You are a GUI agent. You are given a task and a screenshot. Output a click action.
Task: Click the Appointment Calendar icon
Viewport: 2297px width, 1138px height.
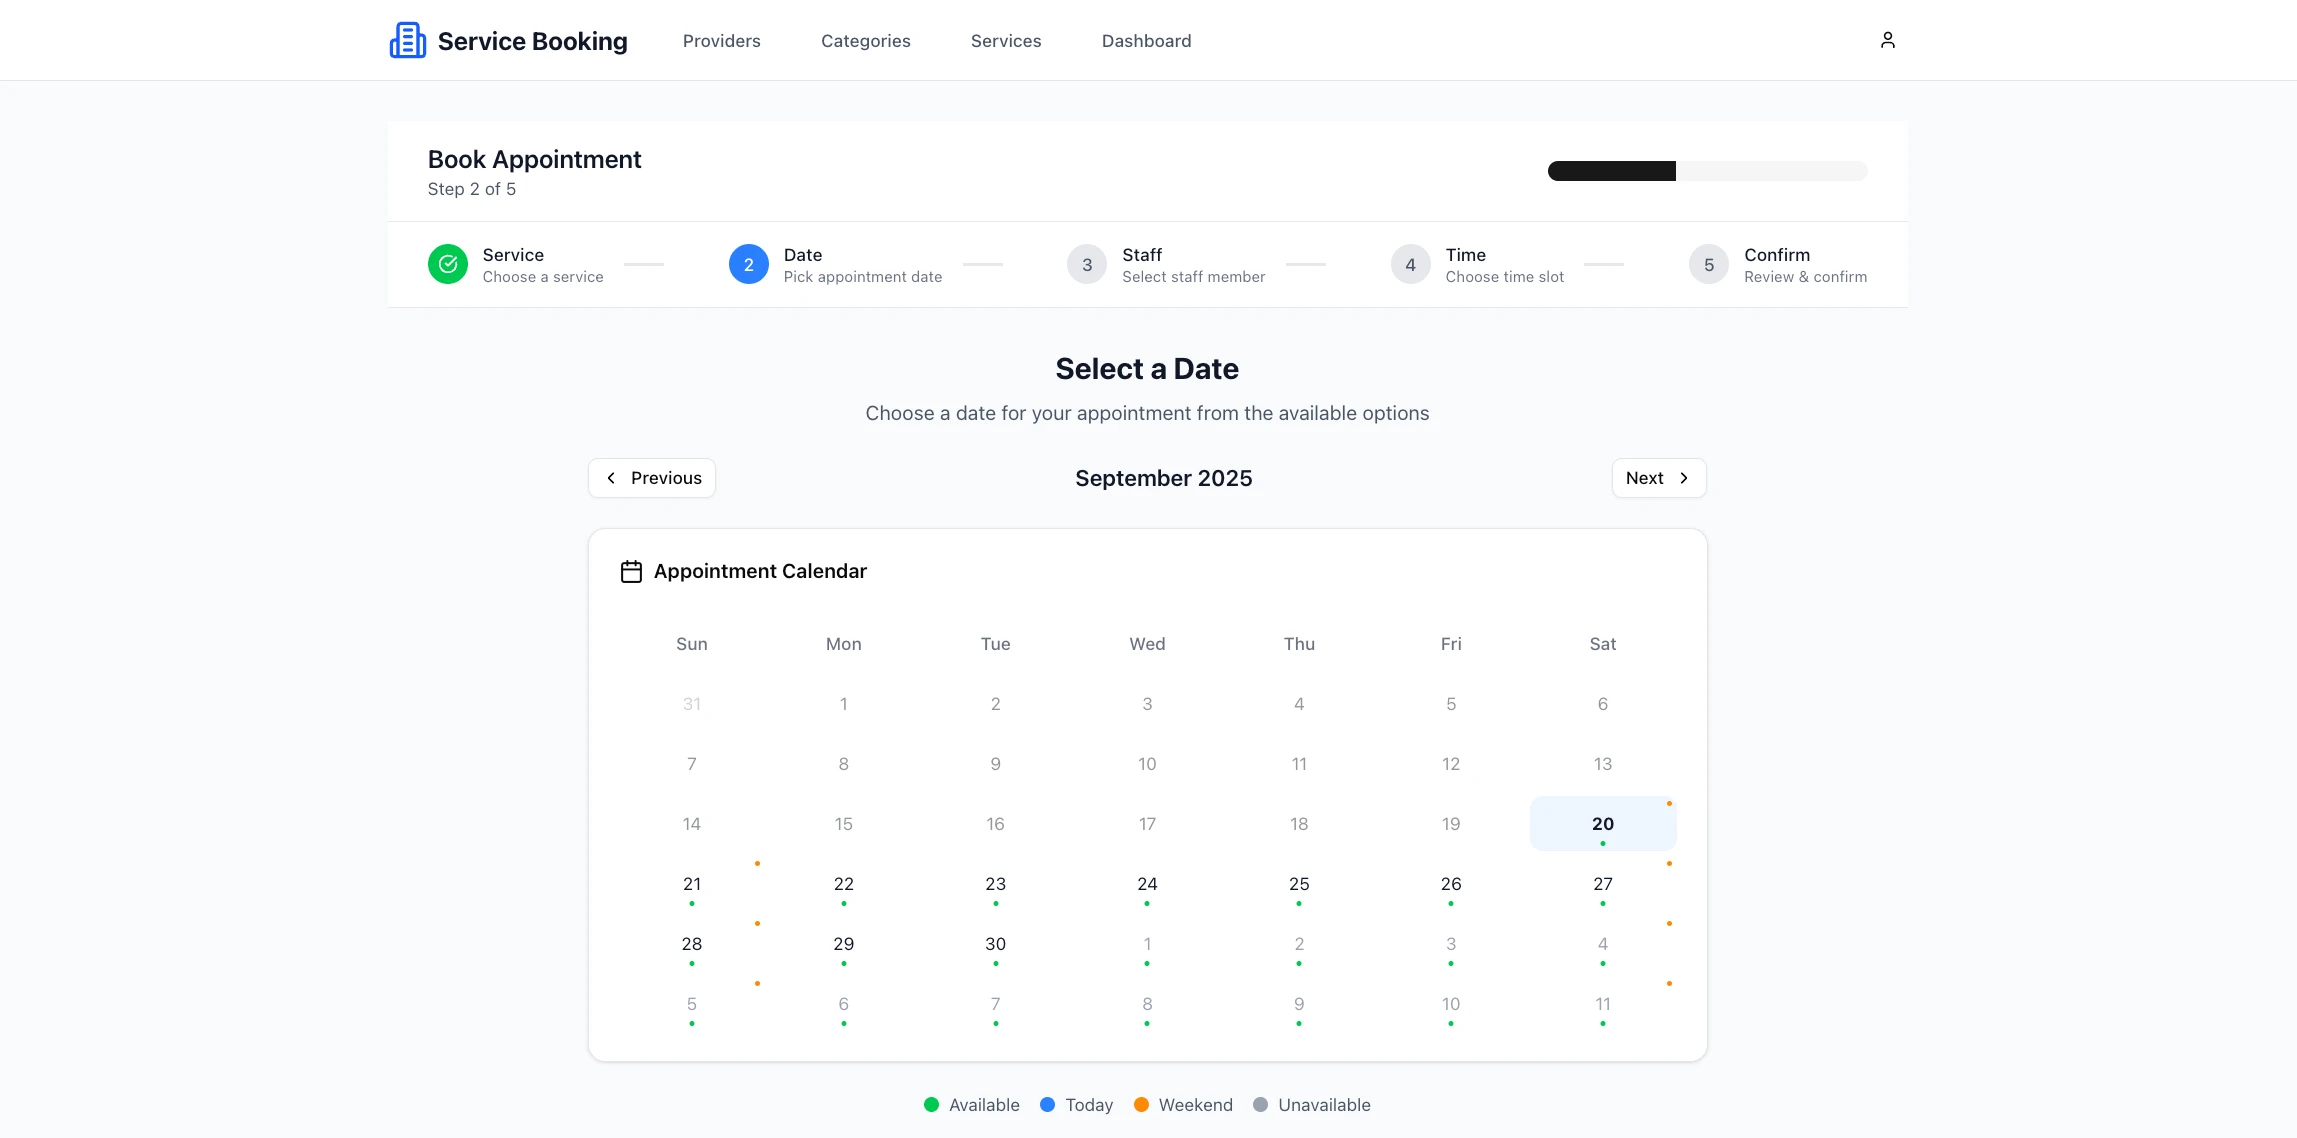pyautogui.click(x=631, y=571)
